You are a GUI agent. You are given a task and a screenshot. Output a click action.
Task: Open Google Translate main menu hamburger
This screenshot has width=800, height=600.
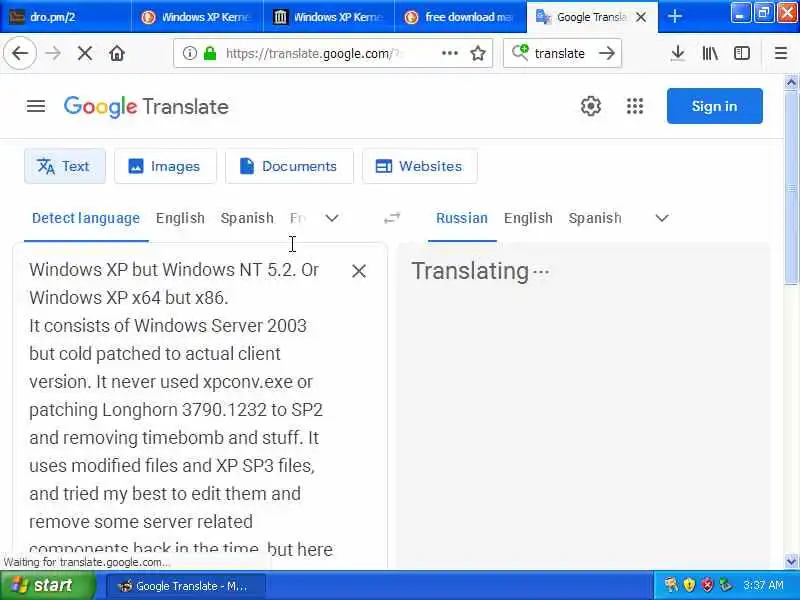click(x=36, y=106)
